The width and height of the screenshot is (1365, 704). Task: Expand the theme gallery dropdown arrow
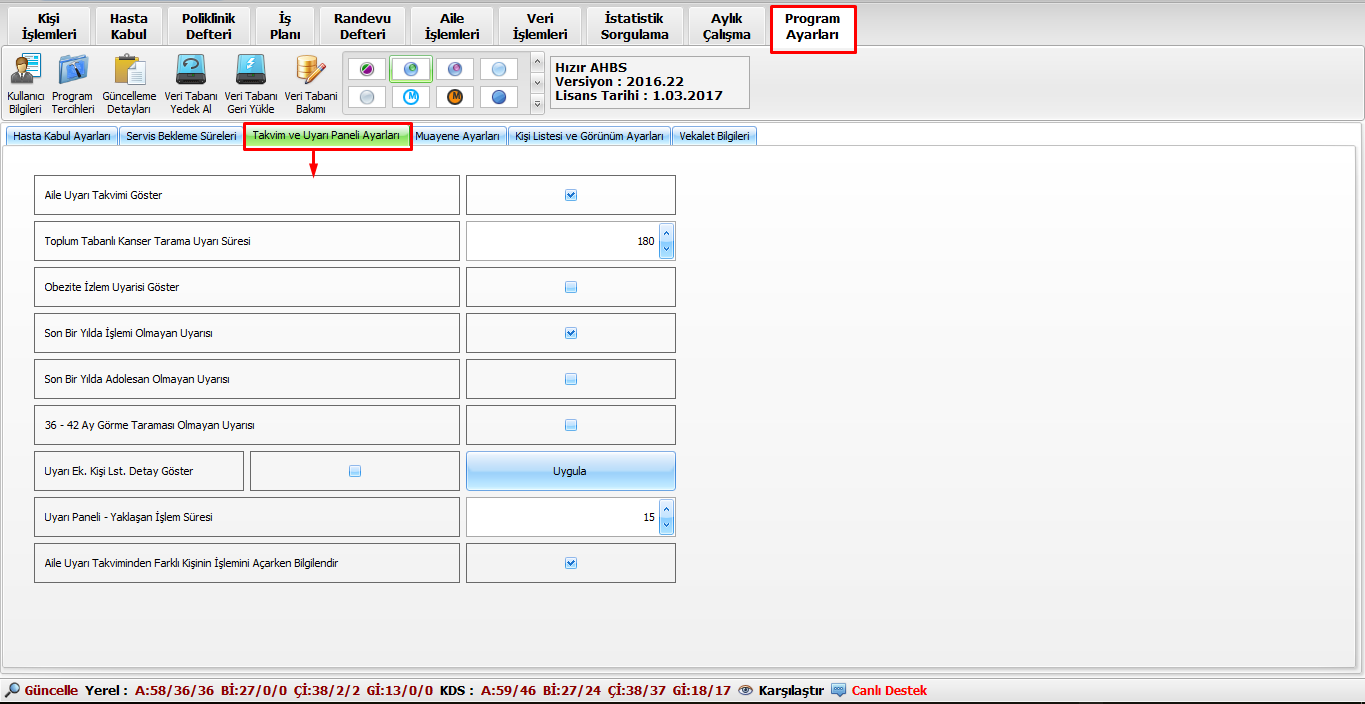point(538,104)
